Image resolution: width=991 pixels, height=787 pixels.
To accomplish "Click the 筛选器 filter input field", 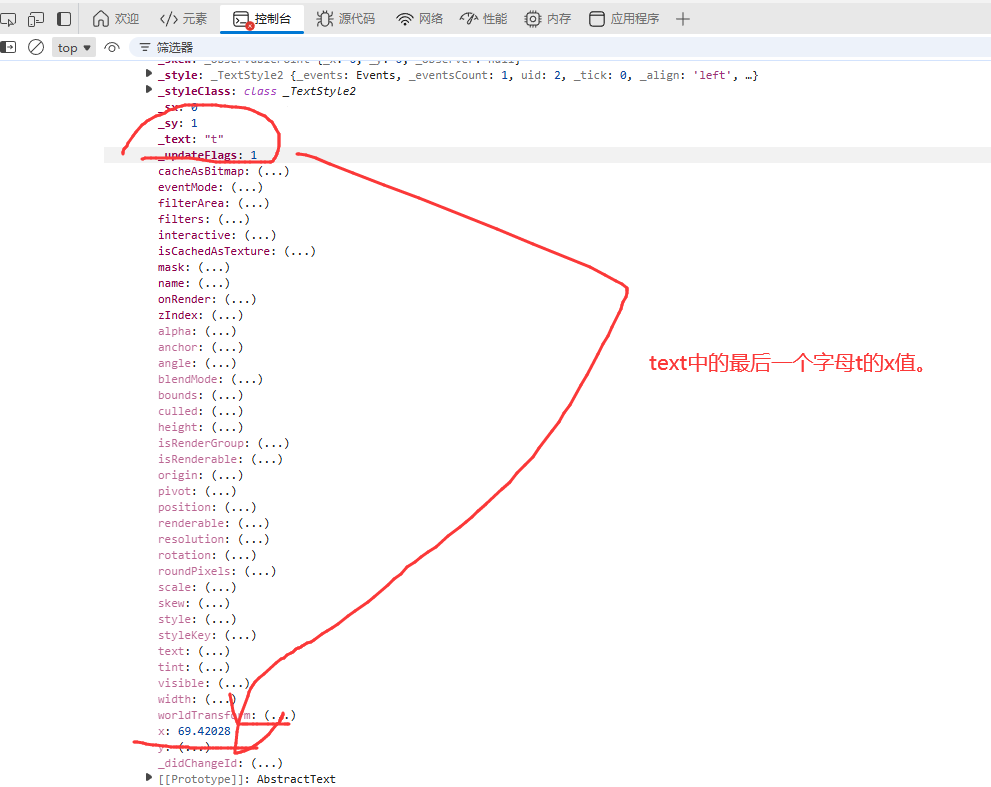I will (562, 47).
